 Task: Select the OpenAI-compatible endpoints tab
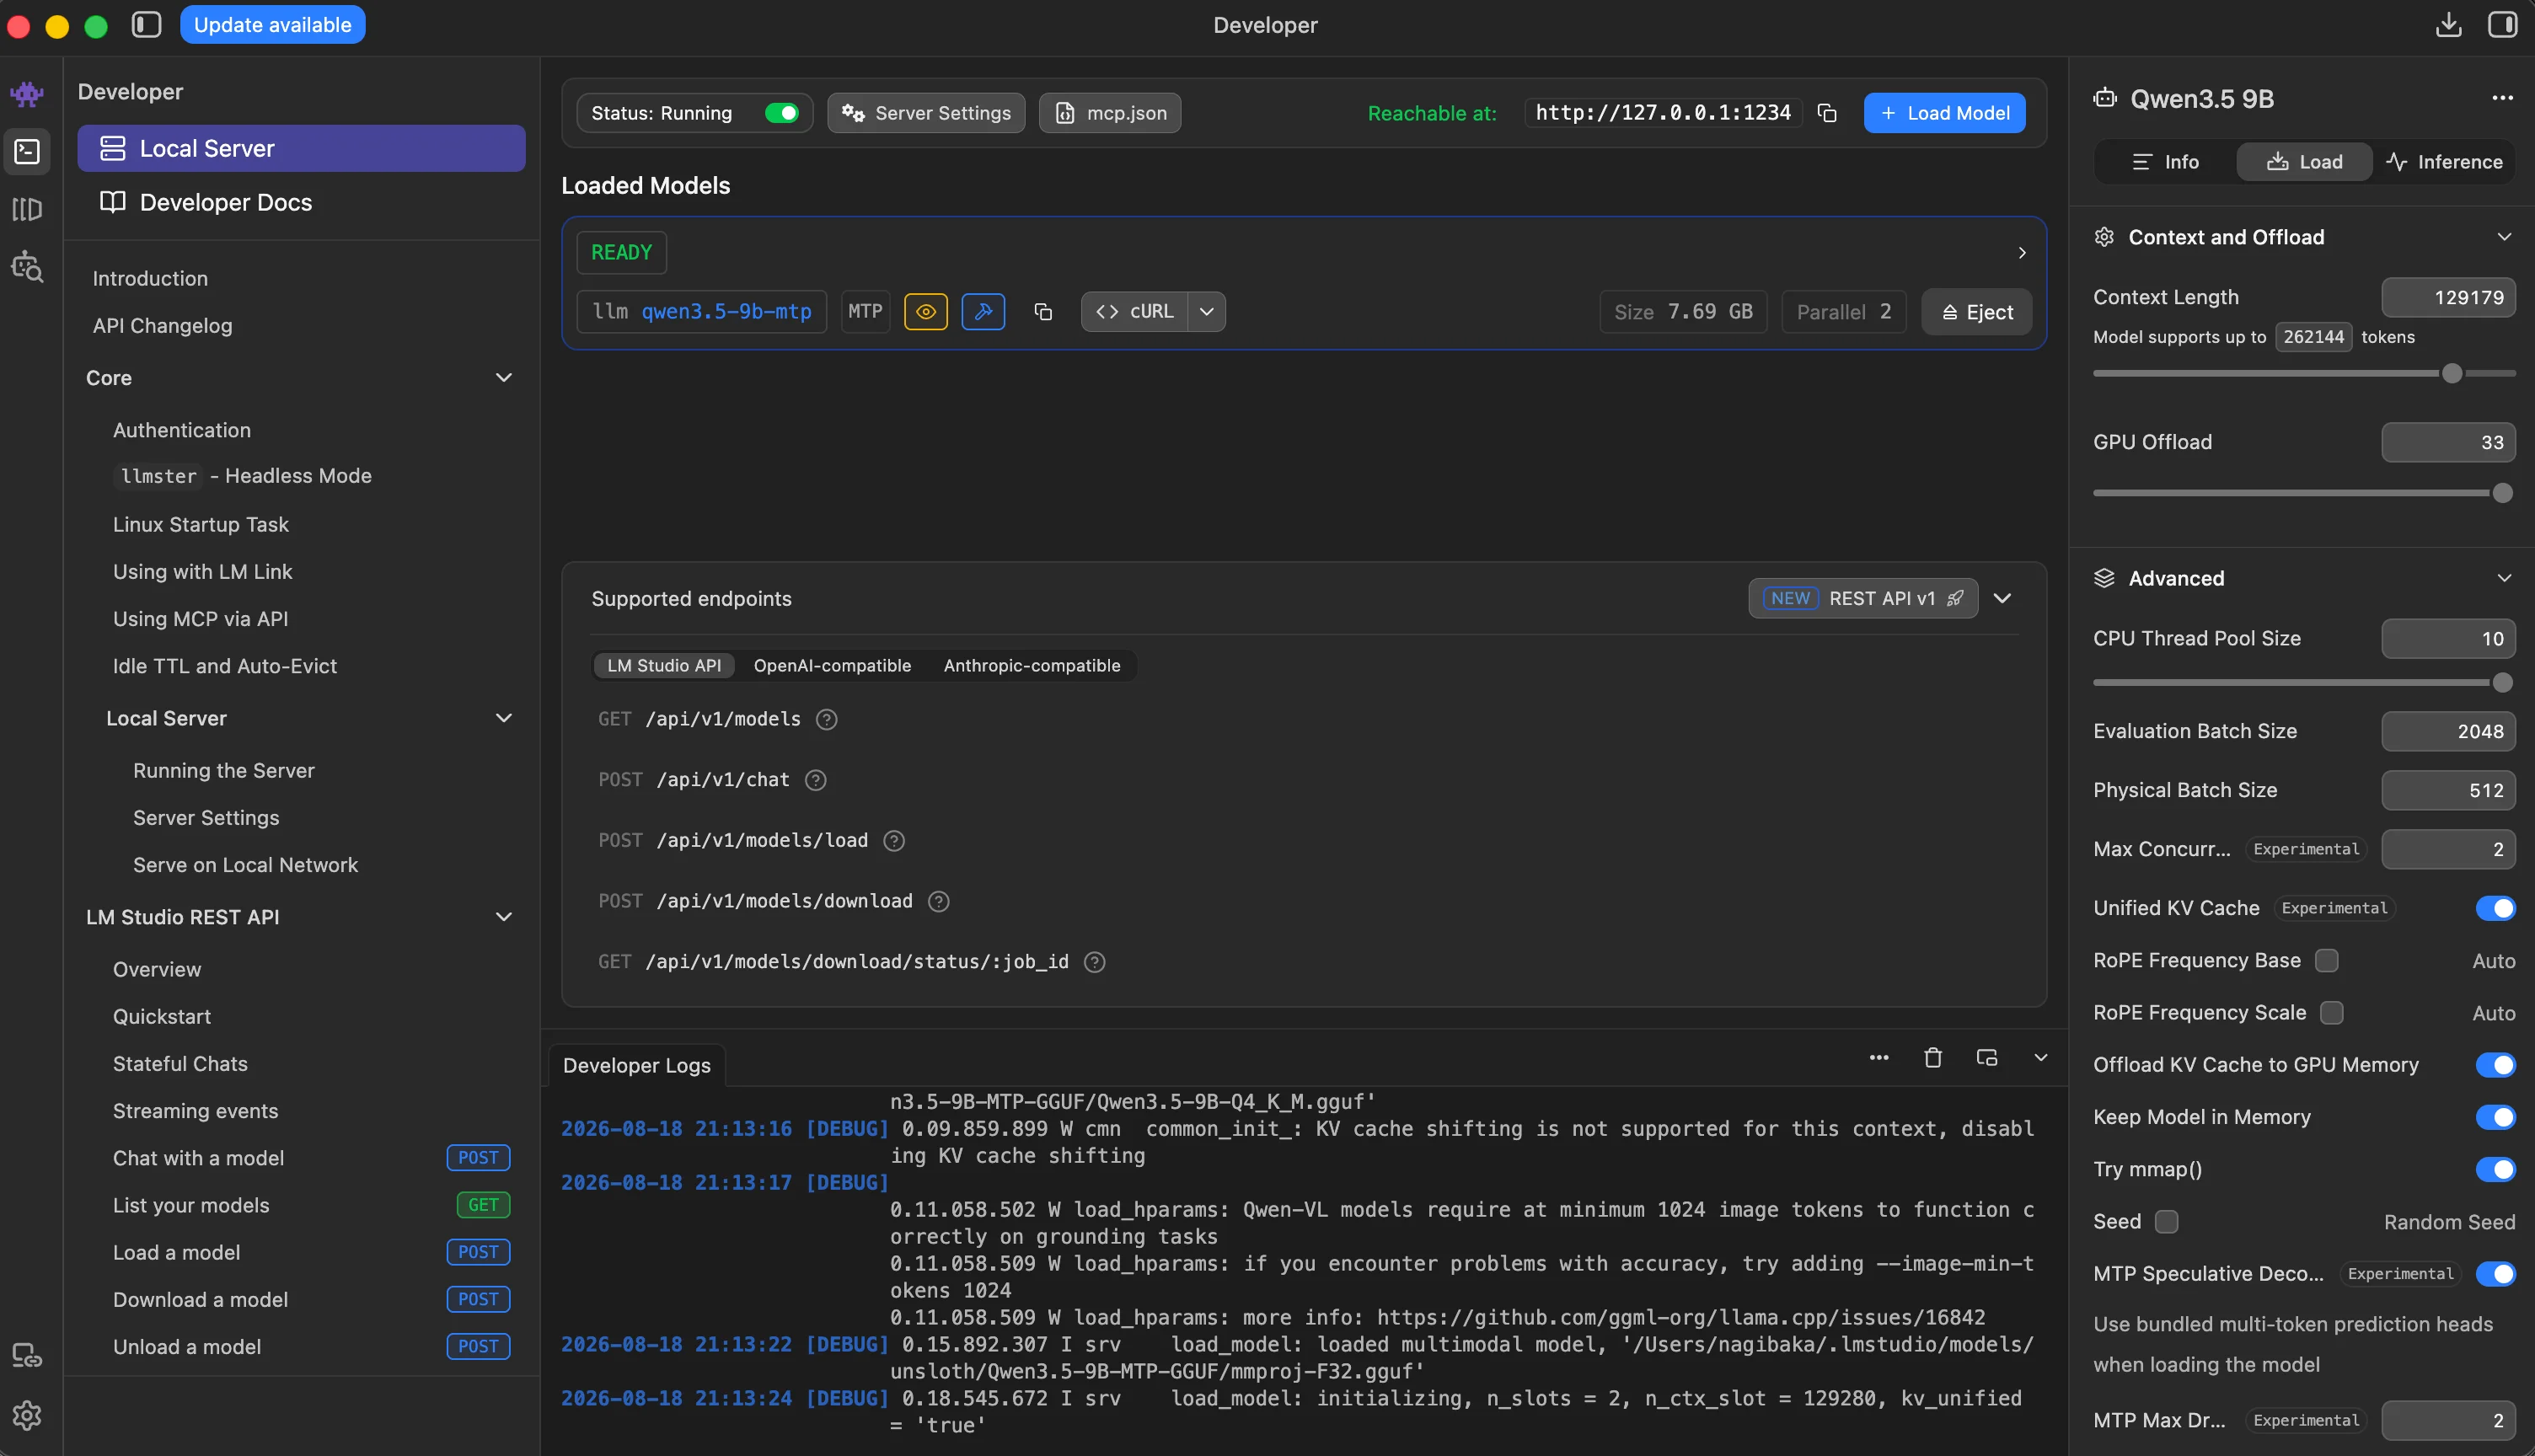[x=832, y=666]
